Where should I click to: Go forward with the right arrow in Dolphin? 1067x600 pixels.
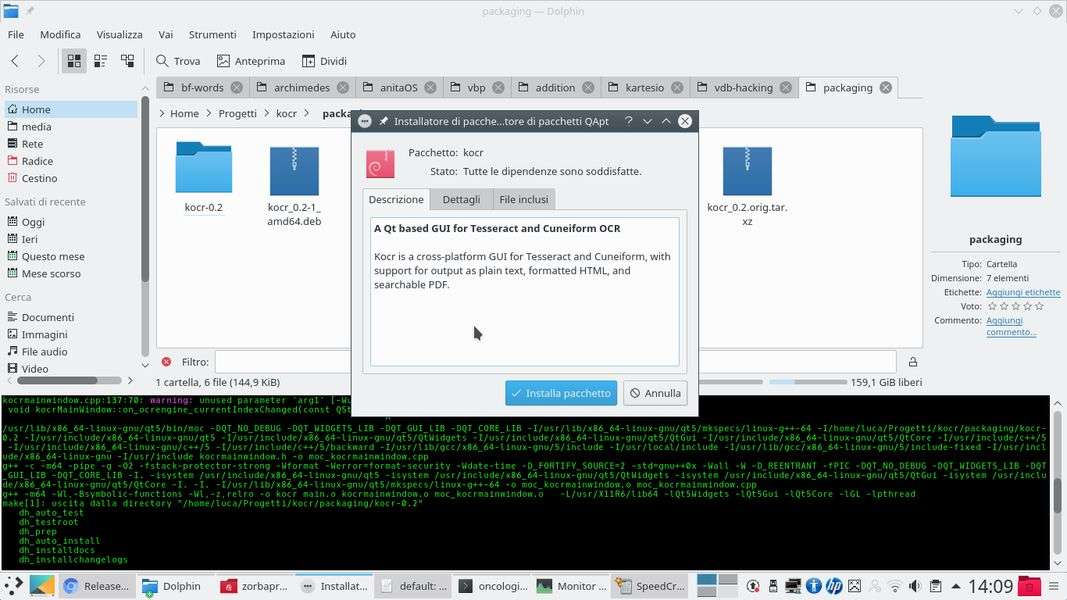(41, 61)
